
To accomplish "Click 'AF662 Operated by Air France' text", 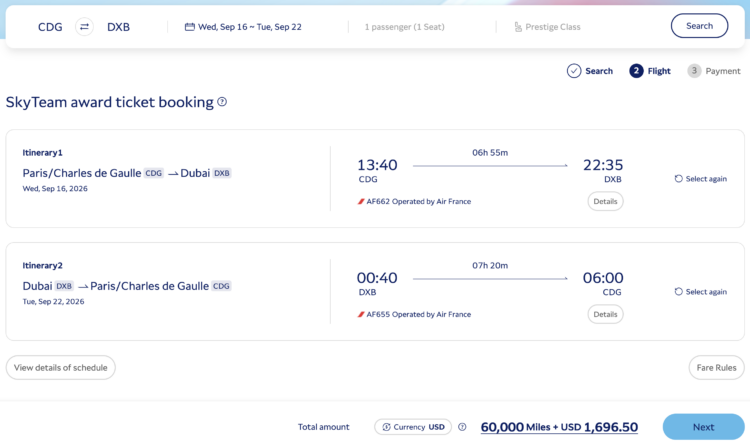I will 419,201.
